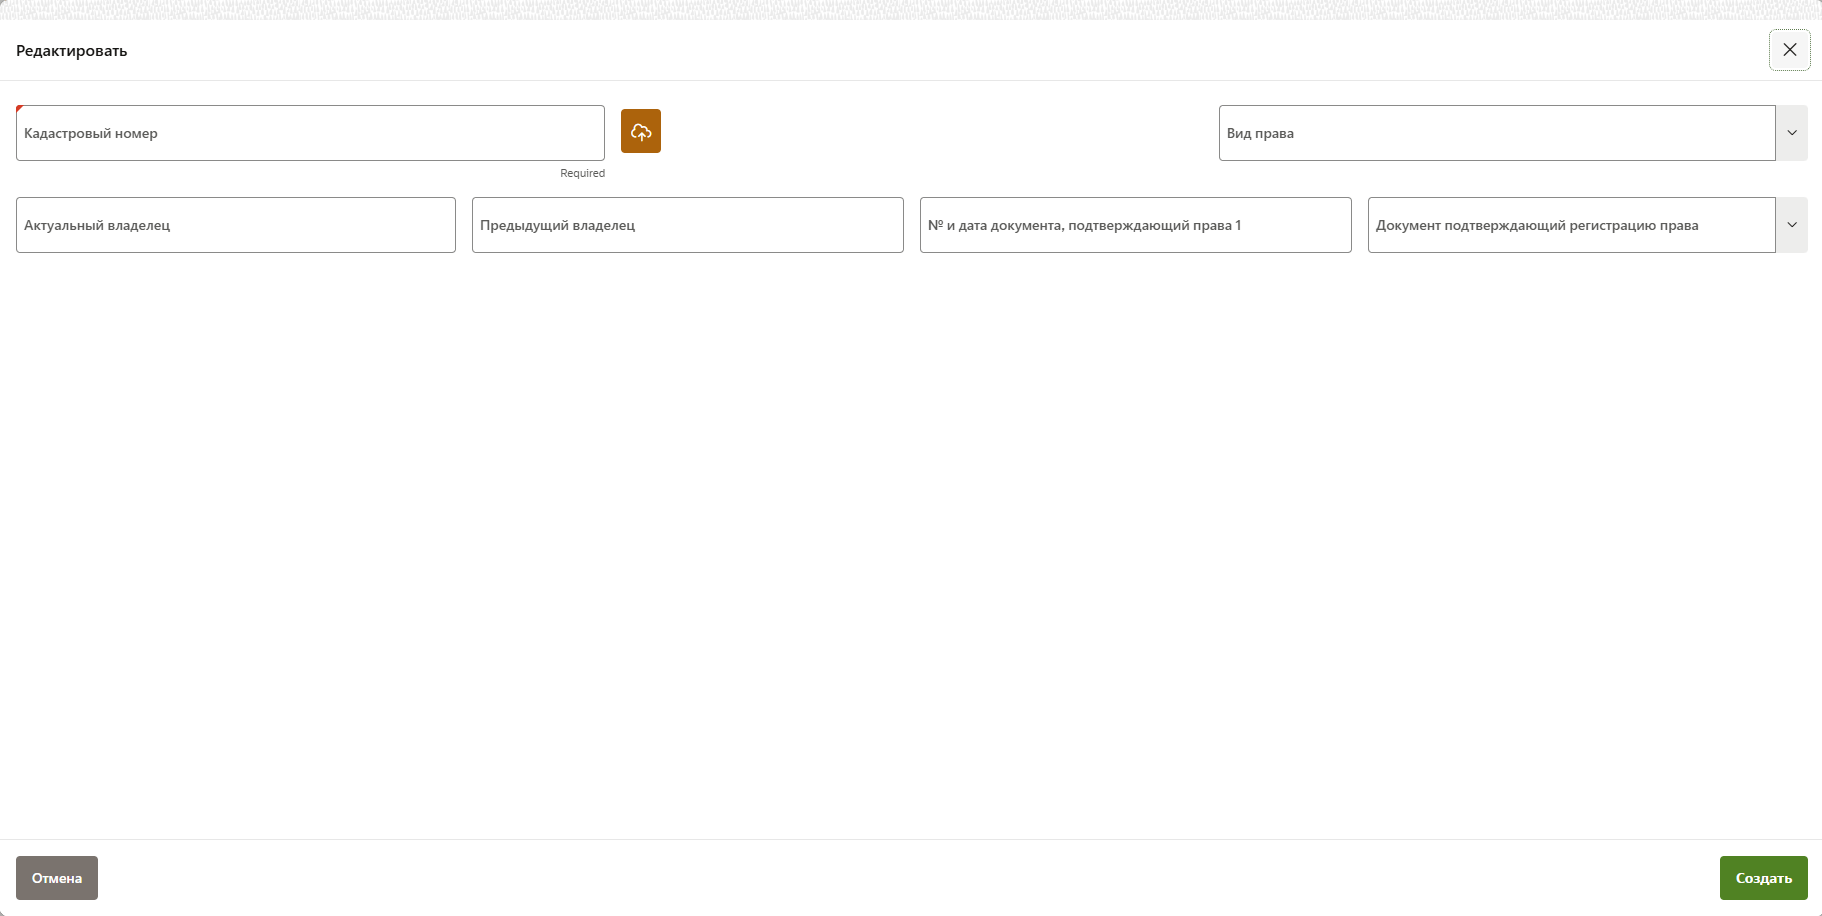Focus the Кадастровый номер input field

point(310,133)
